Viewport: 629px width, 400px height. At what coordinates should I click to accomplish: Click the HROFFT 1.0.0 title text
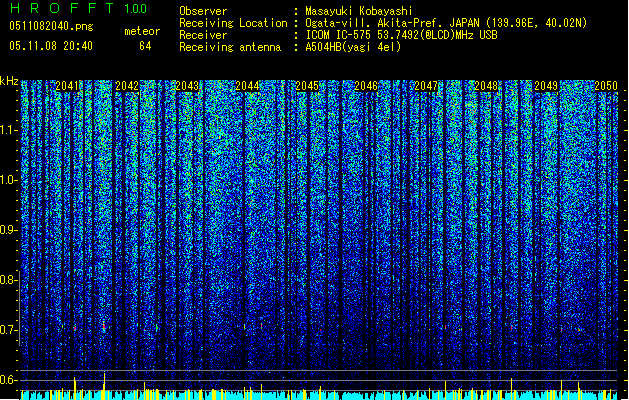(78, 8)
